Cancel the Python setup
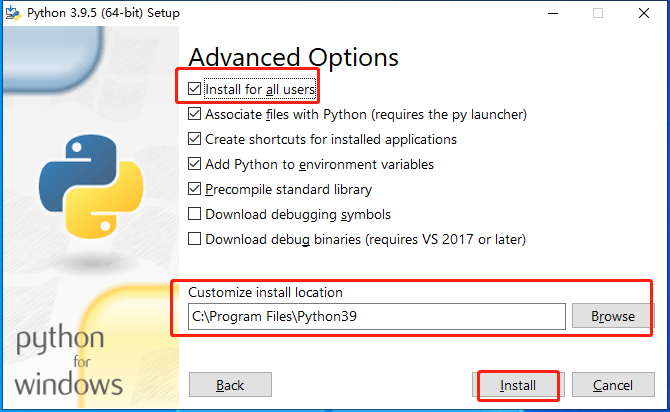Image resolution: width=670 pixels, height=412 pixels. [612, 385]
